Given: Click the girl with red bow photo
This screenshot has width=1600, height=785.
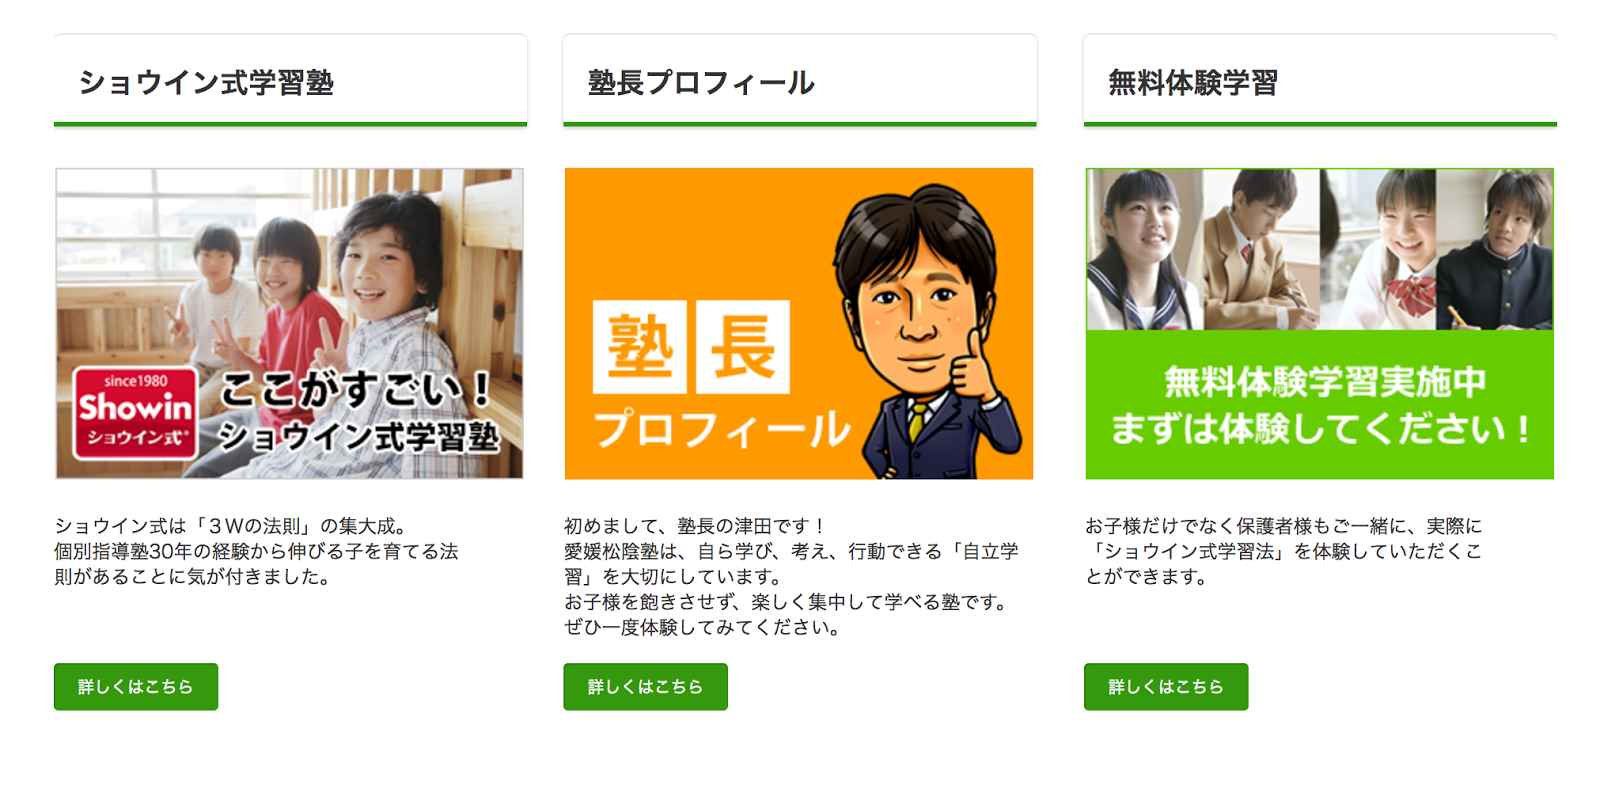Looking at the screenshot, I should (x=1378, y=249).
